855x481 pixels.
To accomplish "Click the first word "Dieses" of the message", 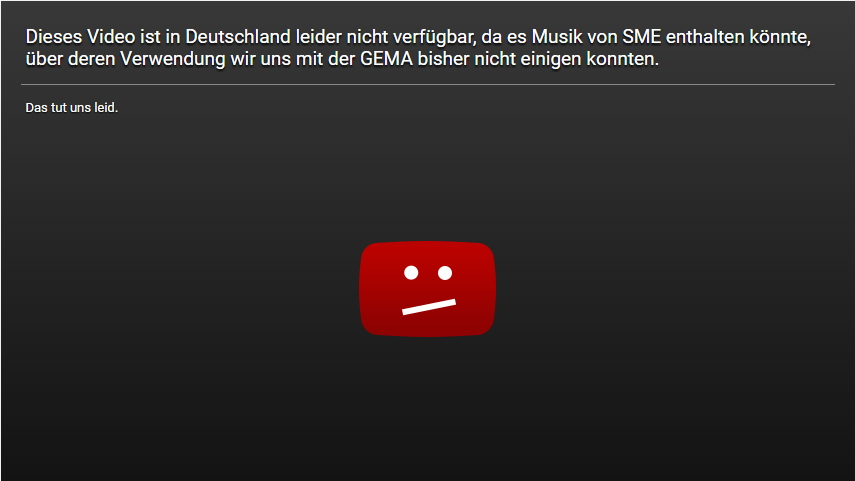I will (x=54, y=37).
